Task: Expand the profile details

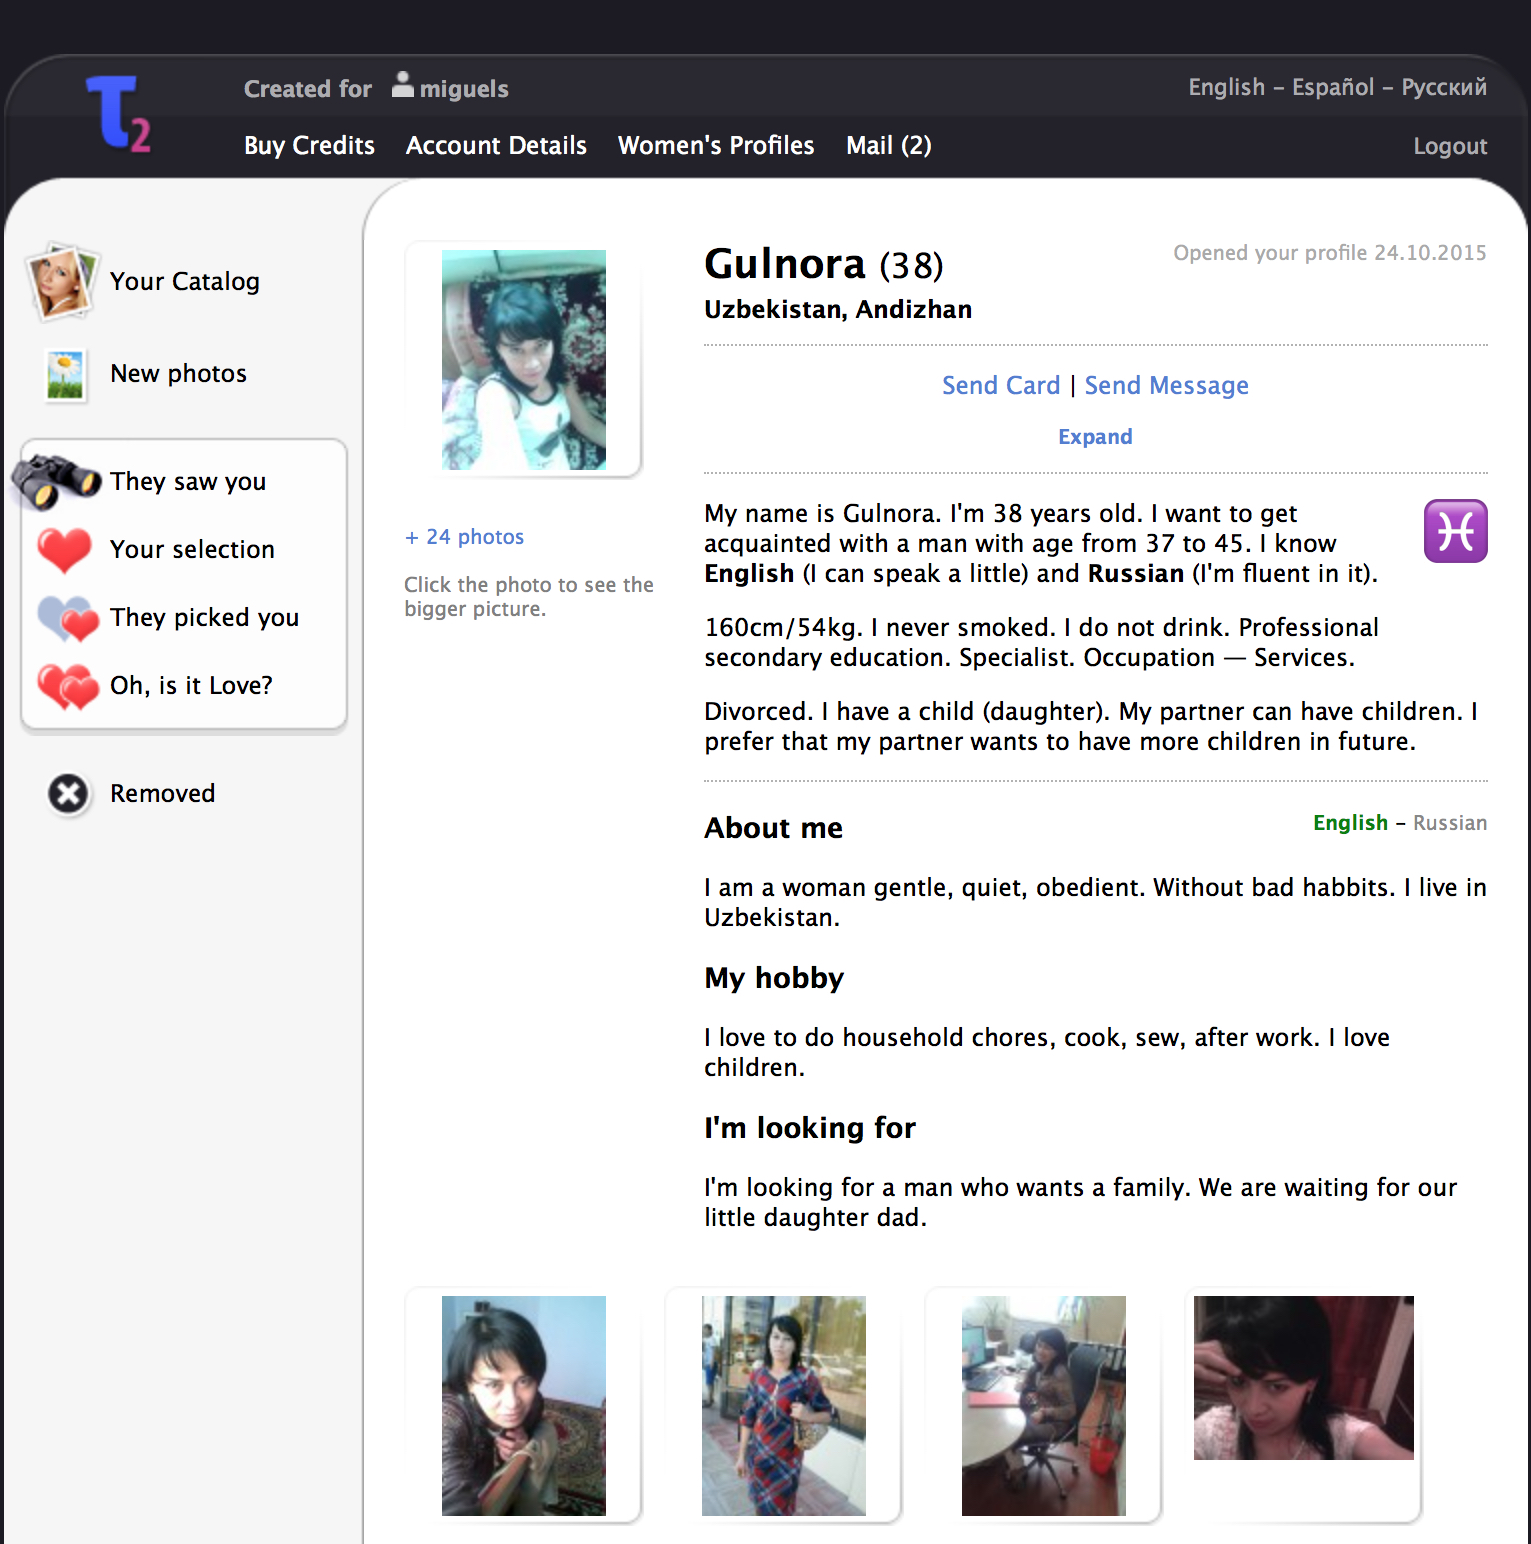Action: (1095, 437)
